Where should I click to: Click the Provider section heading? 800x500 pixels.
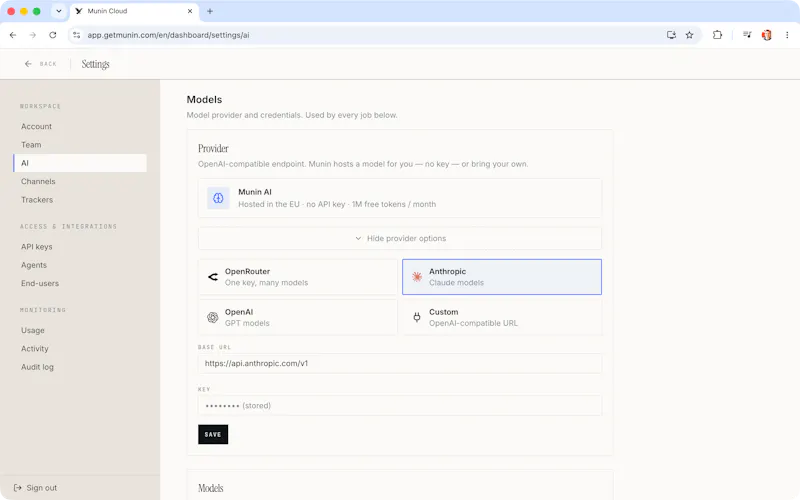point(213,148)
